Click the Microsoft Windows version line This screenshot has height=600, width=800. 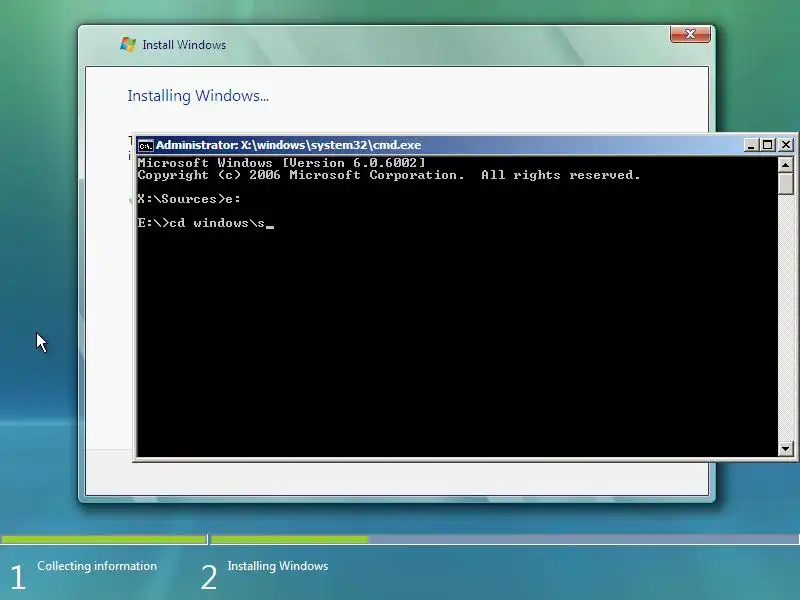coord(281,163)
